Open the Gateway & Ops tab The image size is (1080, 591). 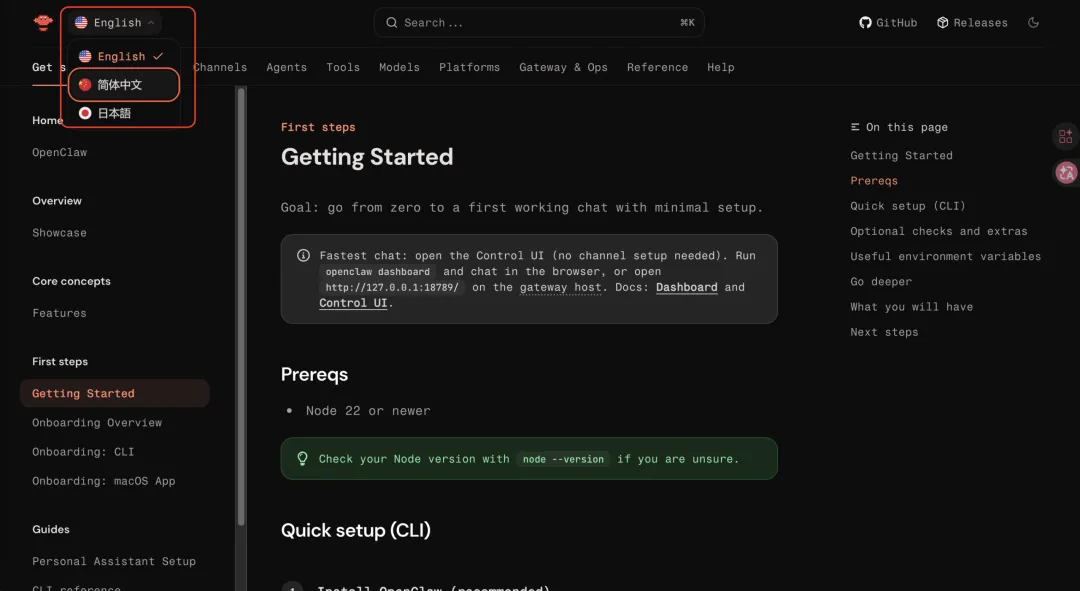pos(563,68)
